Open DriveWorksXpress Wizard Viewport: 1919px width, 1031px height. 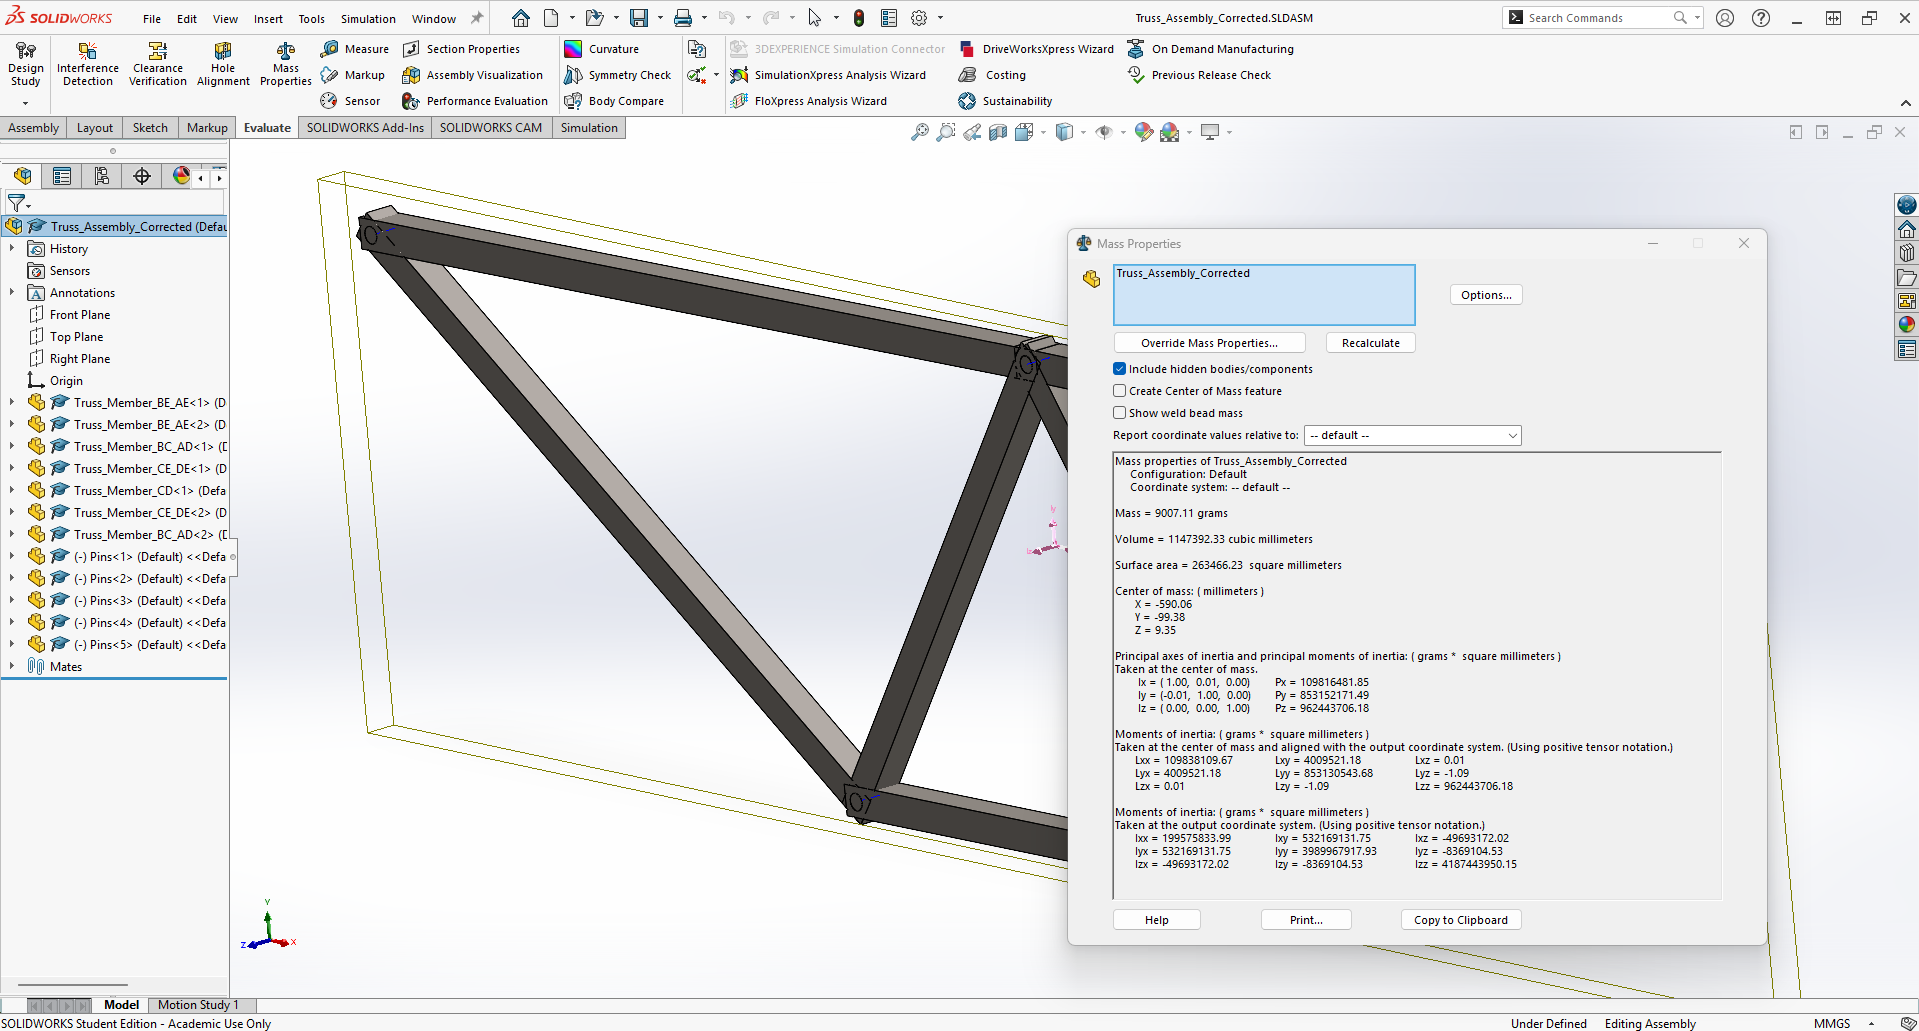[x=1036, y=49]
